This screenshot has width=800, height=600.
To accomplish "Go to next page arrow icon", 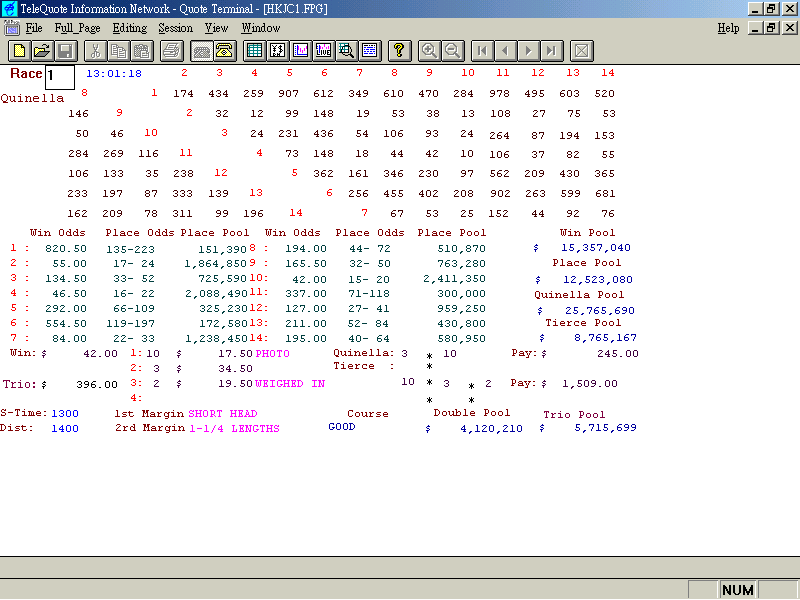I will point(529,51).
